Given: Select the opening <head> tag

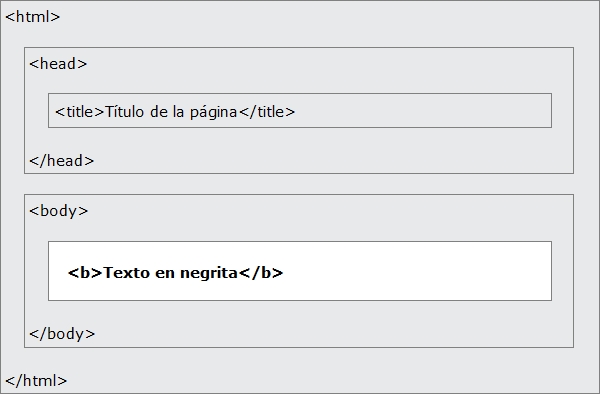Looking at the screenshot, I should coord(58,64).
